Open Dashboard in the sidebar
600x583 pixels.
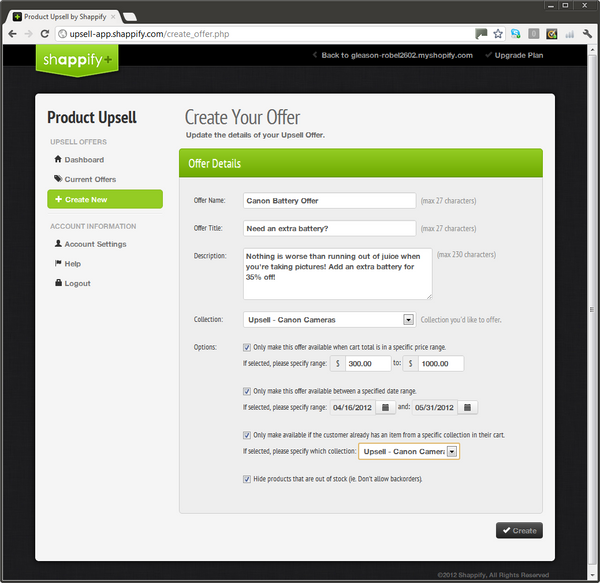click(x=84, y=160)
